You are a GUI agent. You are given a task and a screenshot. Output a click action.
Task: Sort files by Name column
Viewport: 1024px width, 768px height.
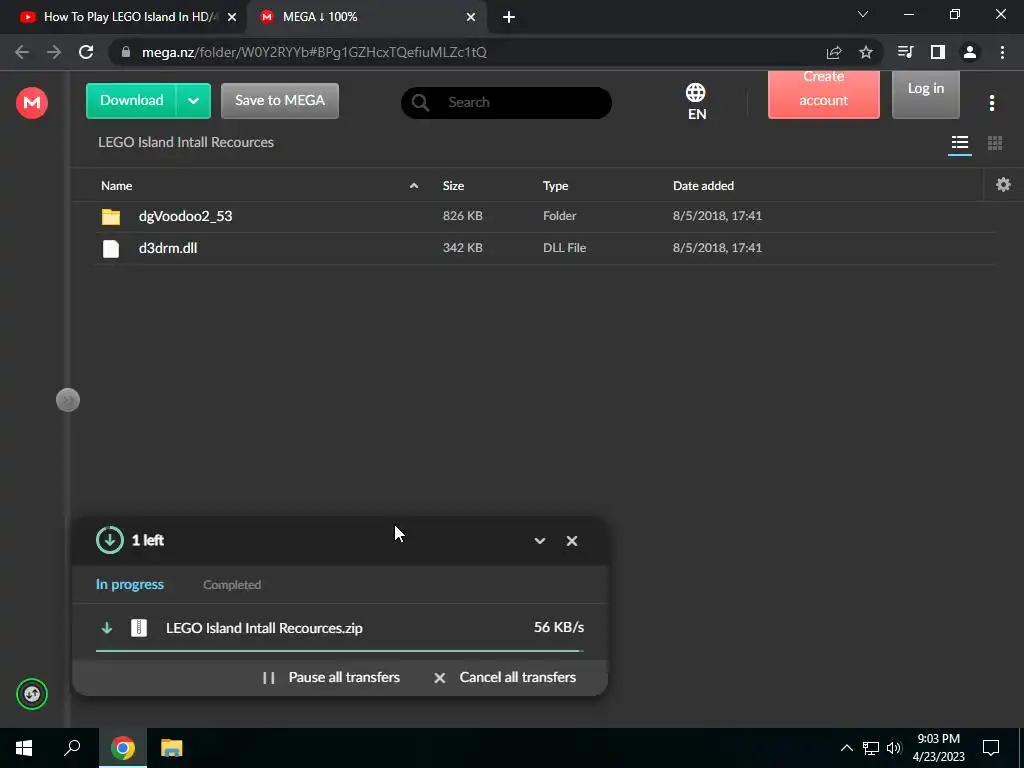pyautogui.click(x=117, y=185)
